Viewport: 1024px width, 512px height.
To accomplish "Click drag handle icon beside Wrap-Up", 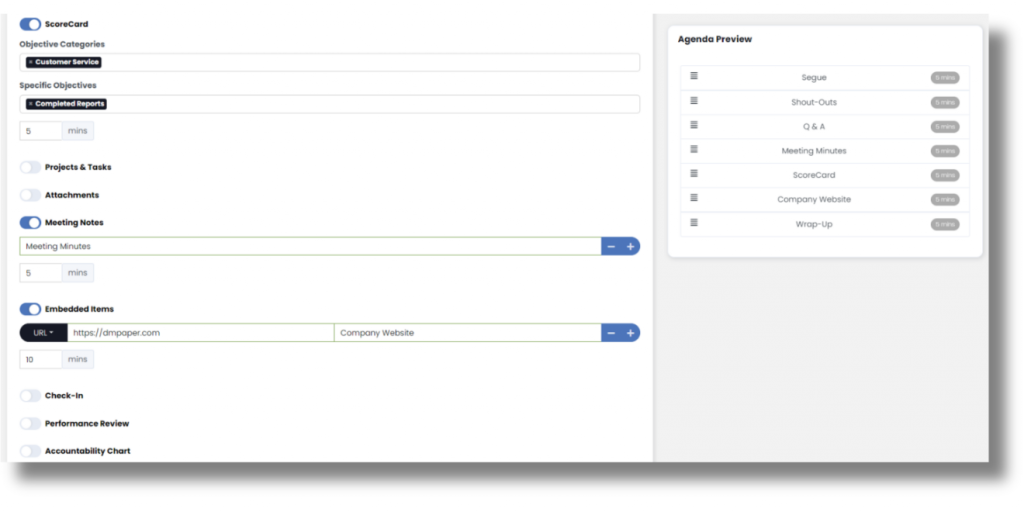I will tap(694, 223).
